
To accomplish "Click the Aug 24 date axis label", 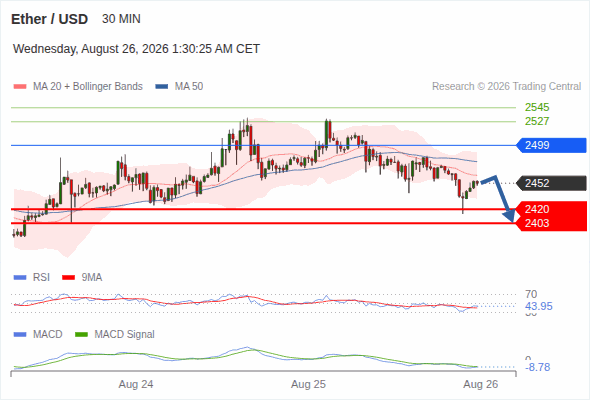I will [136, 384].
